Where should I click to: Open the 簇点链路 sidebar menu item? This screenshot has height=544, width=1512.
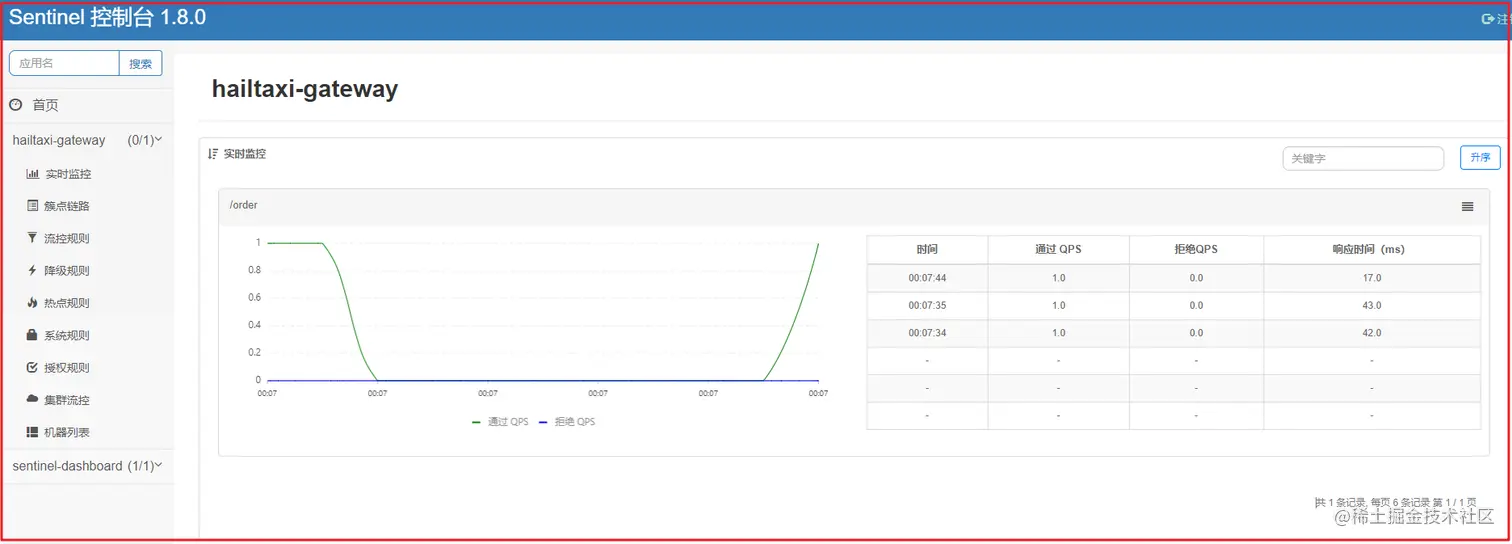(x=59, y=206)
